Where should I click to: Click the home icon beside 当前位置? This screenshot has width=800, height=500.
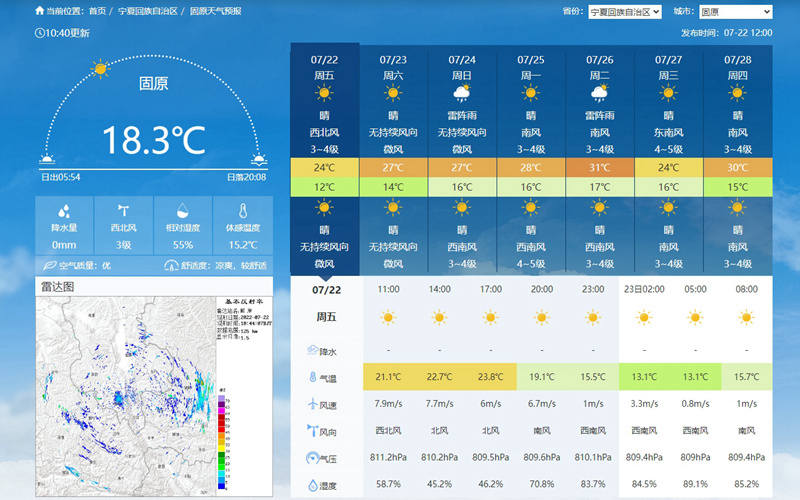coord(39,11)
